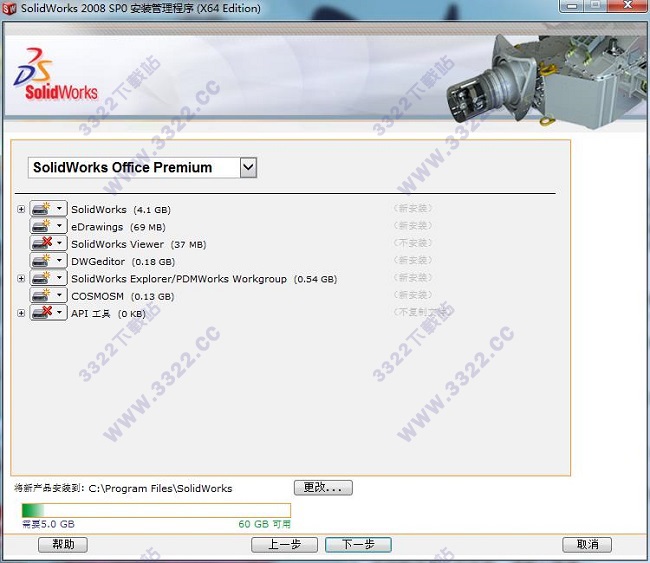Click the SolidWorks Viewer not-installed icon

(42, 244)
